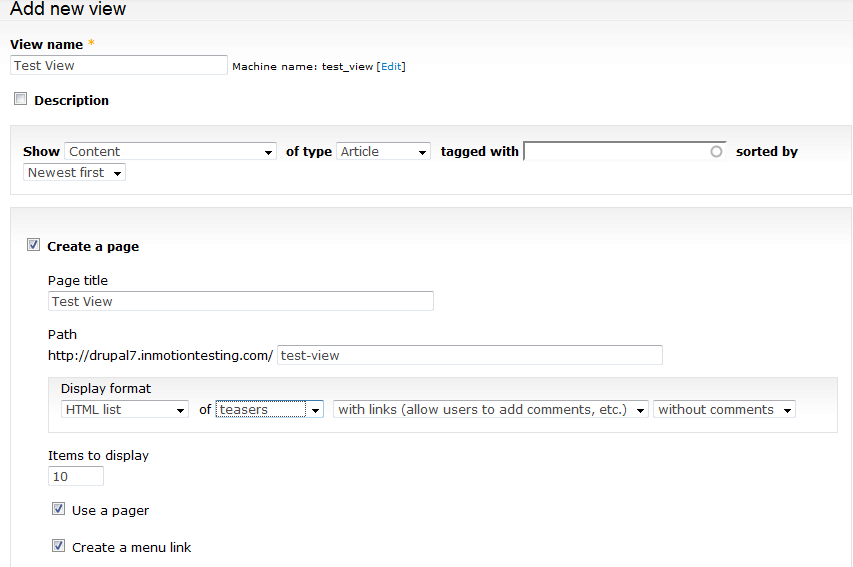
Task: Click the Path field containing test-view
Action: click(469, 355)
